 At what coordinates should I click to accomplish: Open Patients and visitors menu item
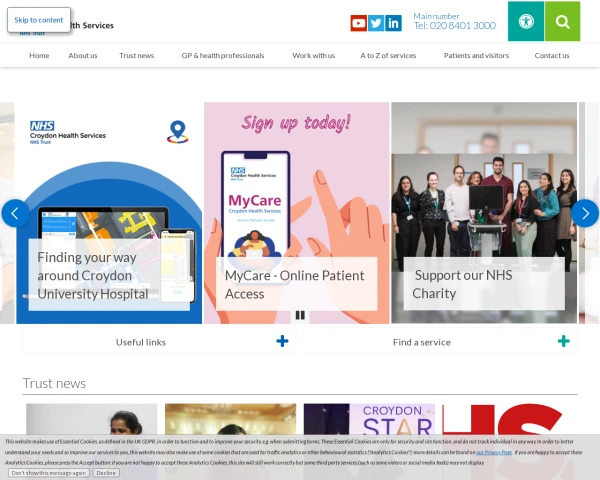(476, 56)
